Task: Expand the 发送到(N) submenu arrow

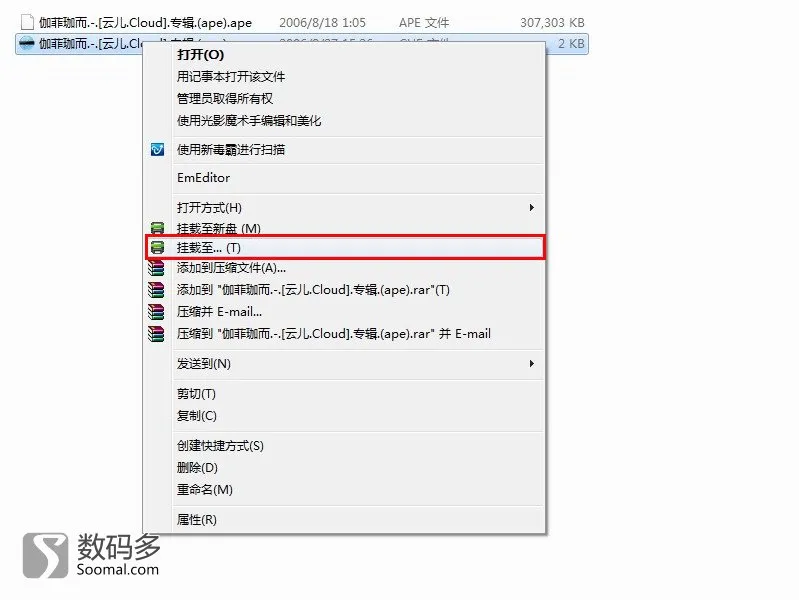Action: click(x=531, y=363)
